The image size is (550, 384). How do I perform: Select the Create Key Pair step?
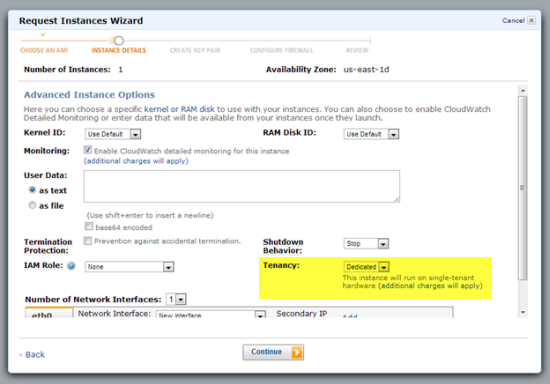pos(195,50)
